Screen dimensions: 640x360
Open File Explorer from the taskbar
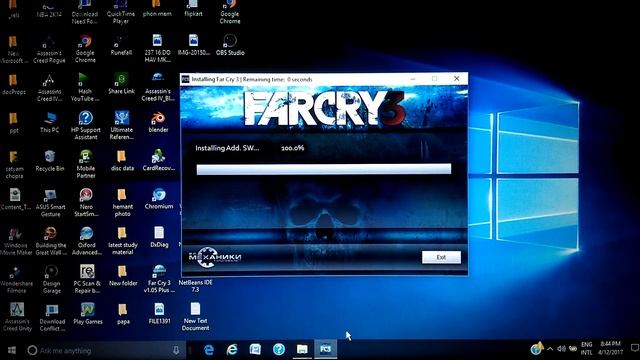click(x=302, y=350)
